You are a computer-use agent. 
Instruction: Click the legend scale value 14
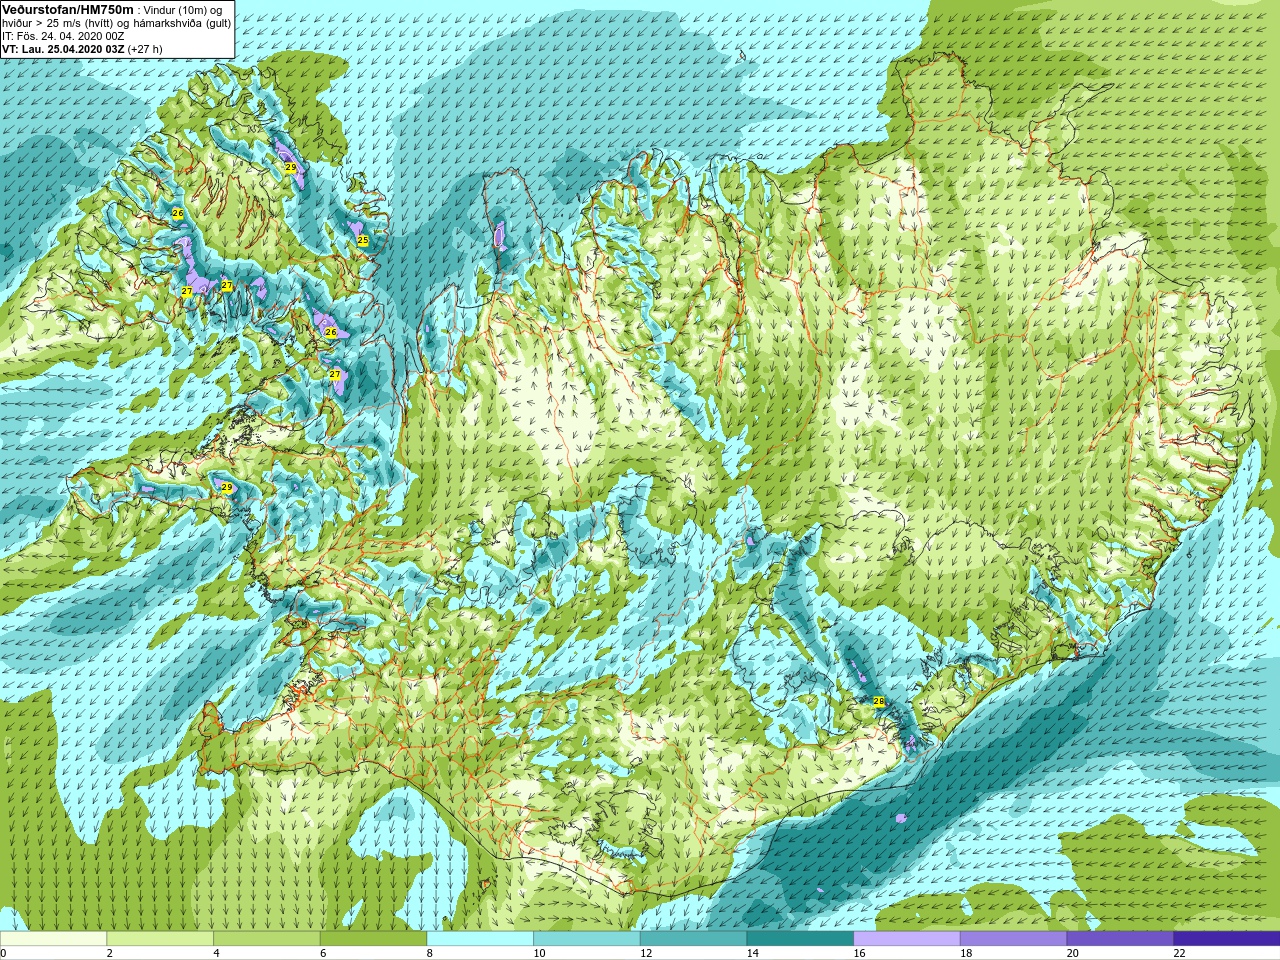pos(752,953)
